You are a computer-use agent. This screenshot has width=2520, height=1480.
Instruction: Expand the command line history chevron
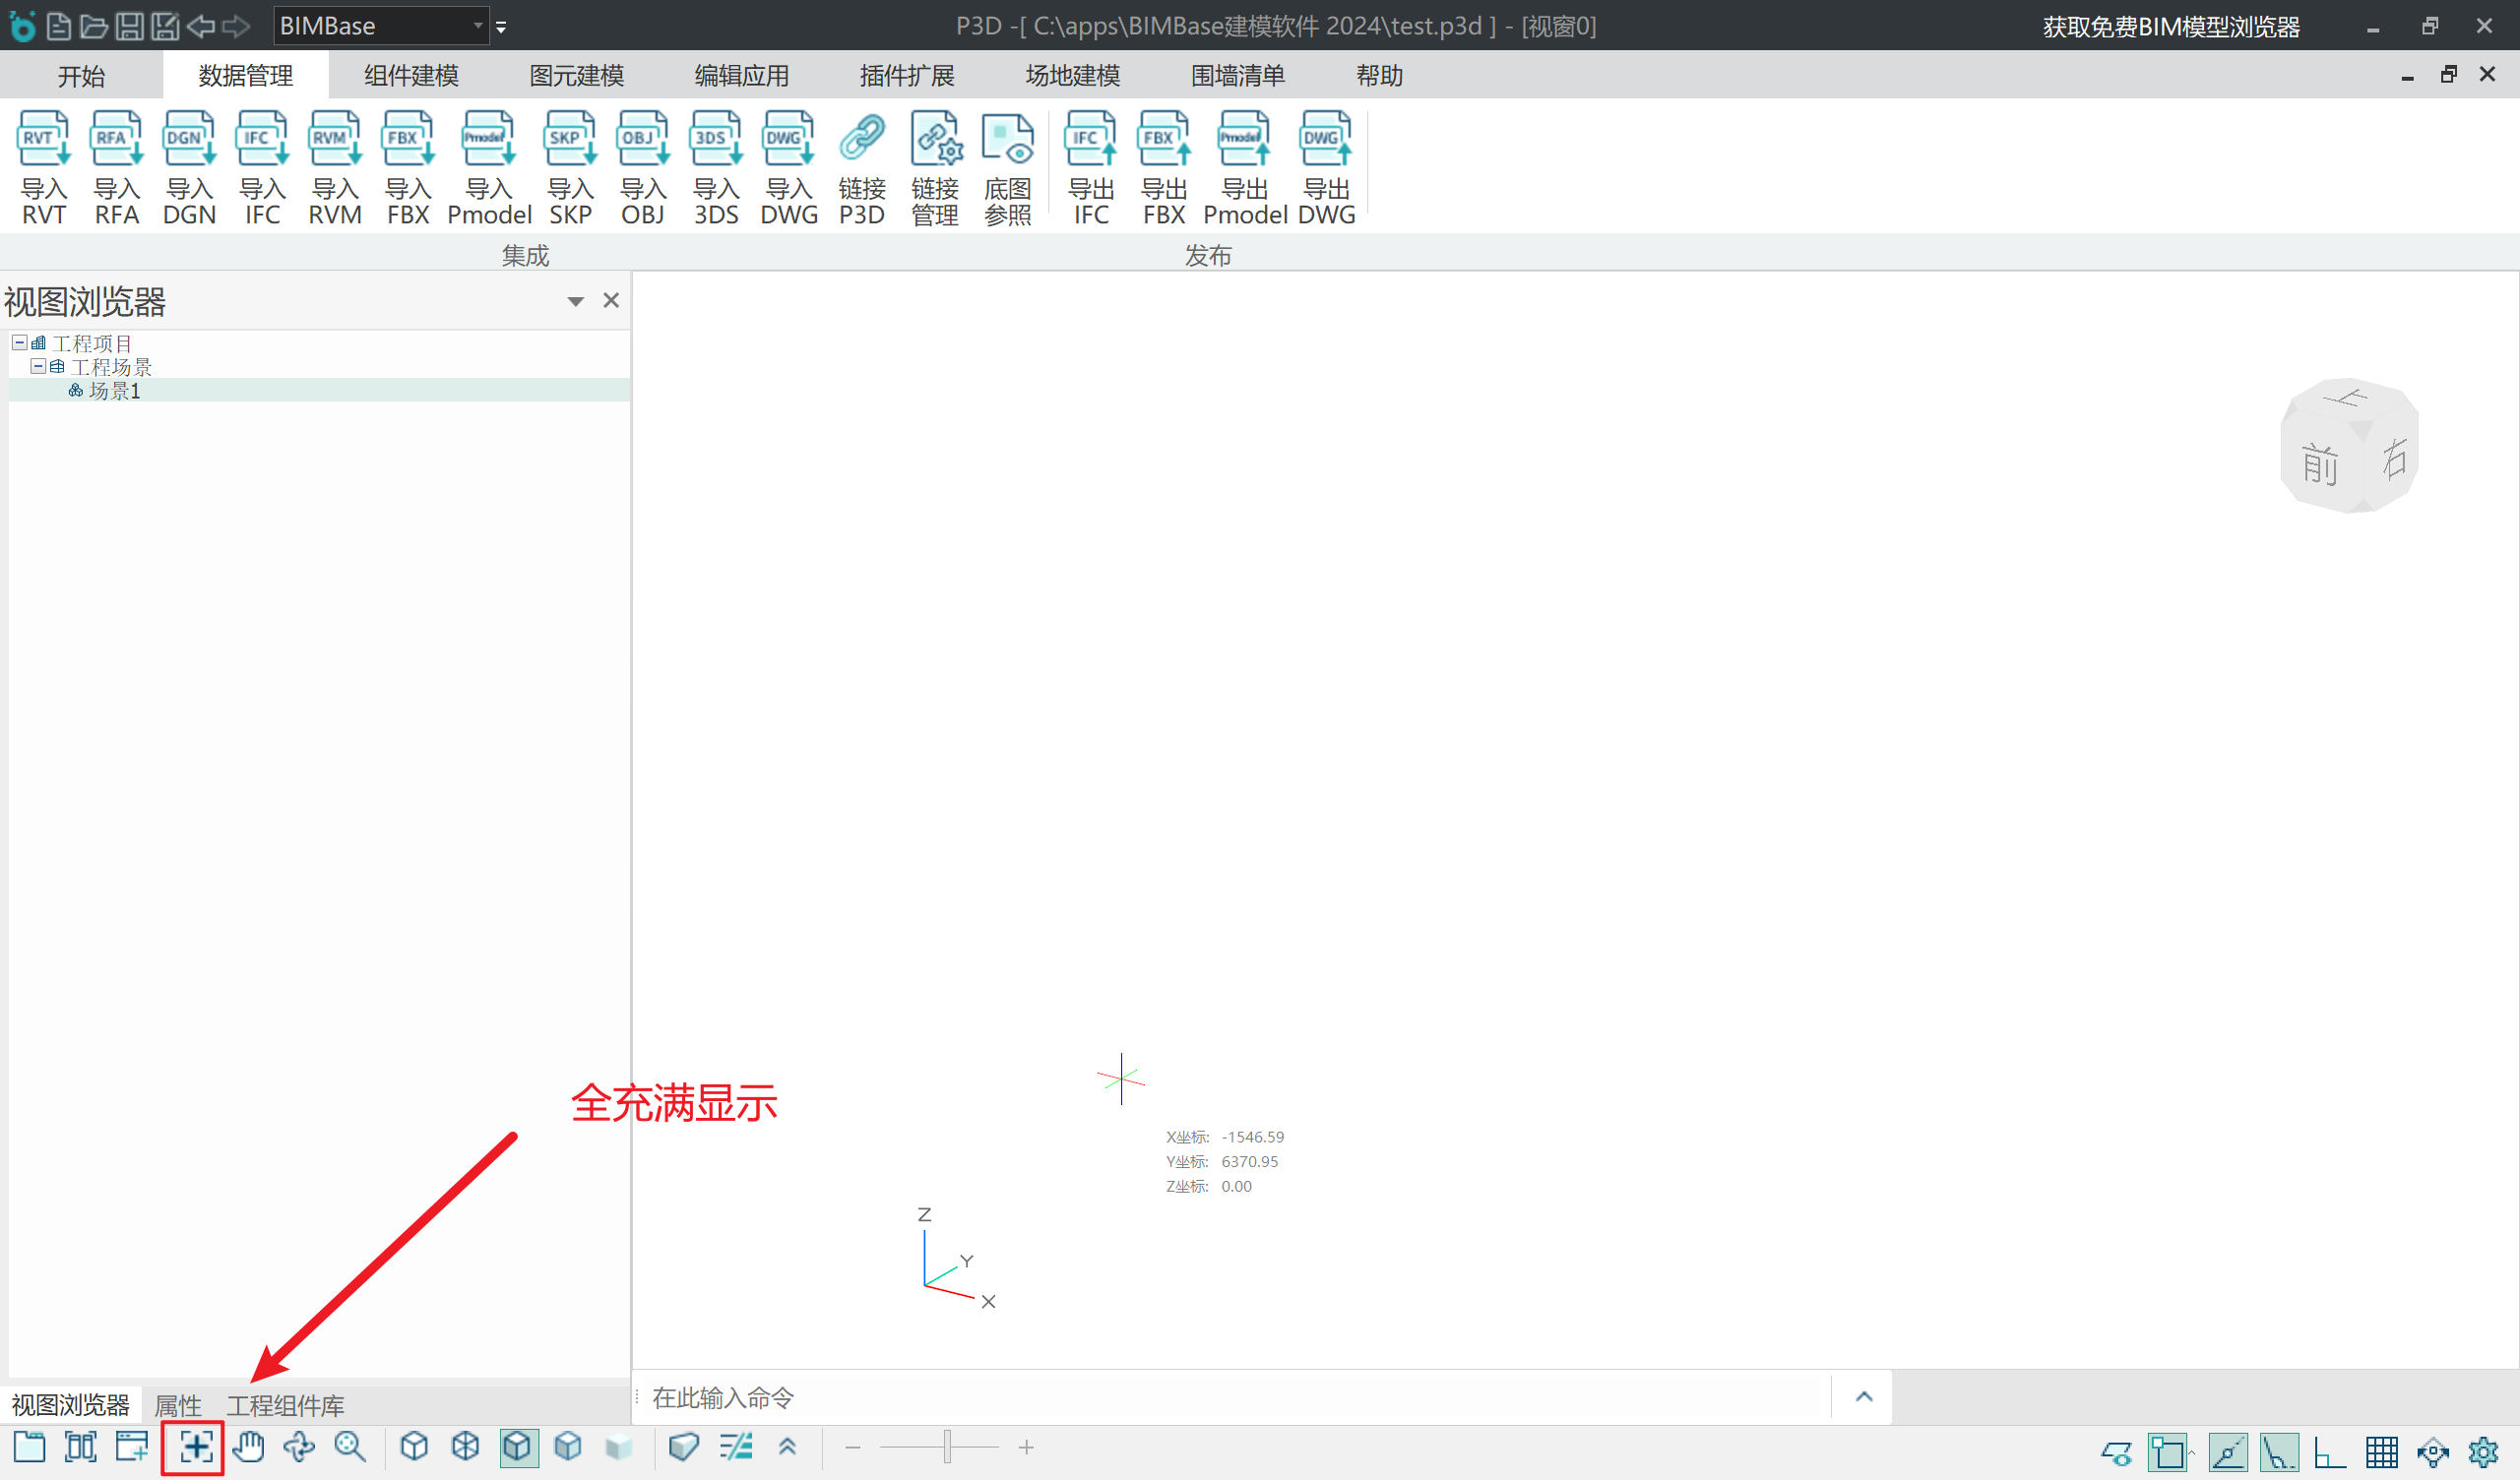[1863, 1397]
